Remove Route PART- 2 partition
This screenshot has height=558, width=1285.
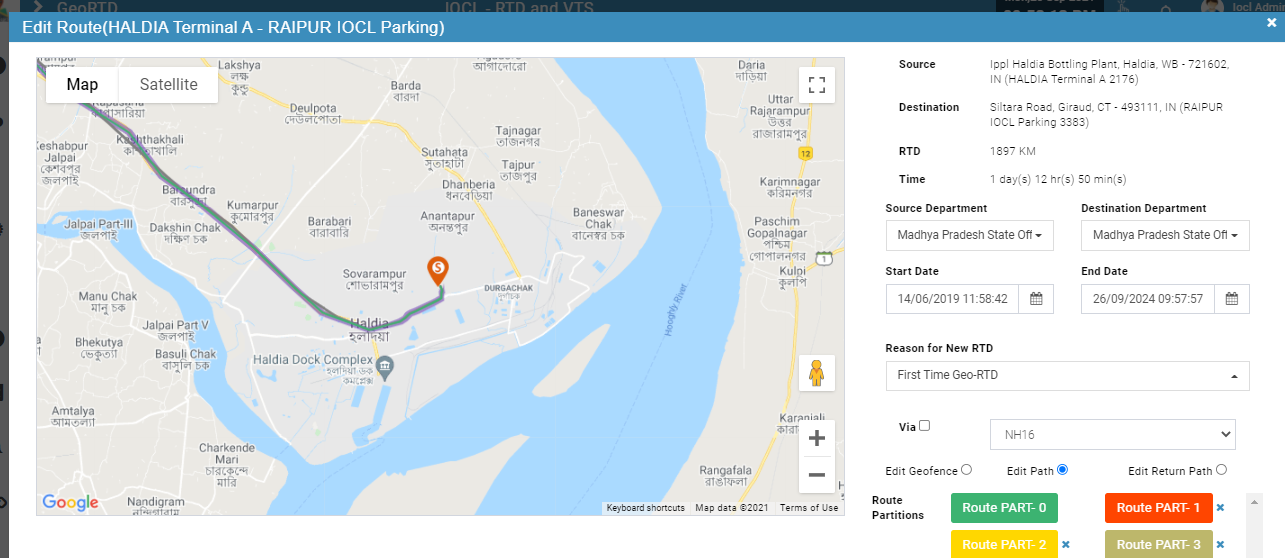coord(1066,545)
